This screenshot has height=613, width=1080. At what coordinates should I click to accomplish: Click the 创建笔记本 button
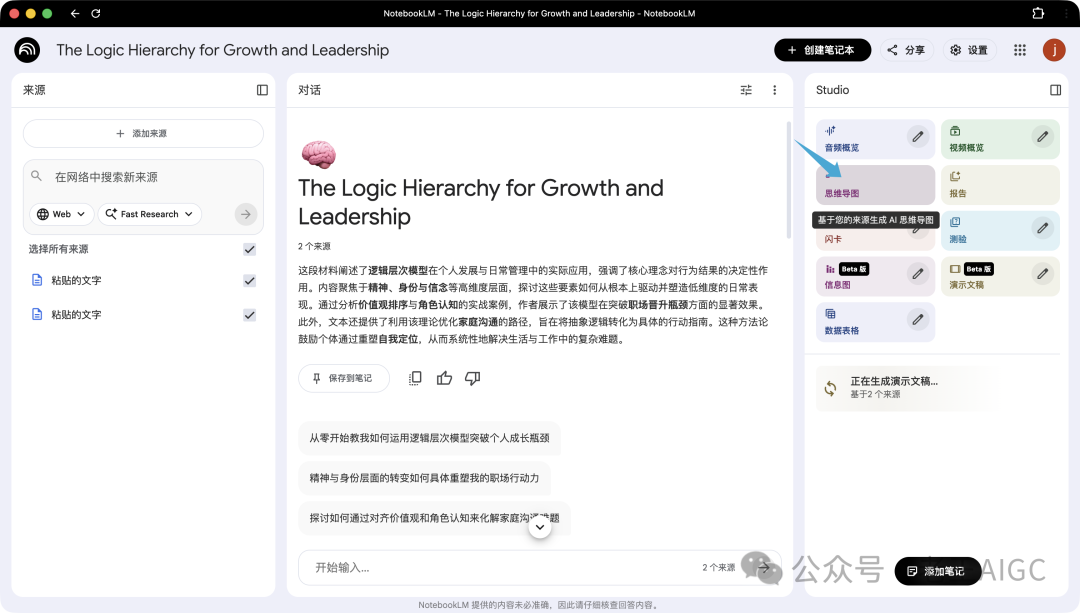tap(822, 50)
